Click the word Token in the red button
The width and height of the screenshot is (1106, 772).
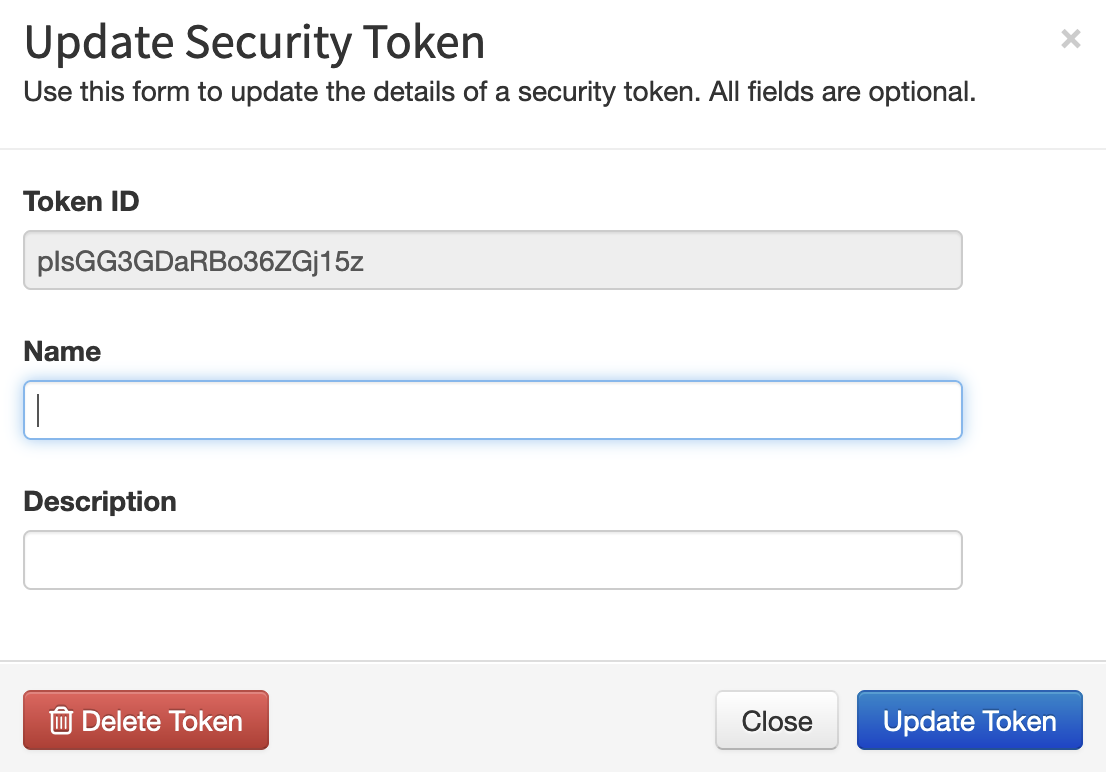pos(205,721)
